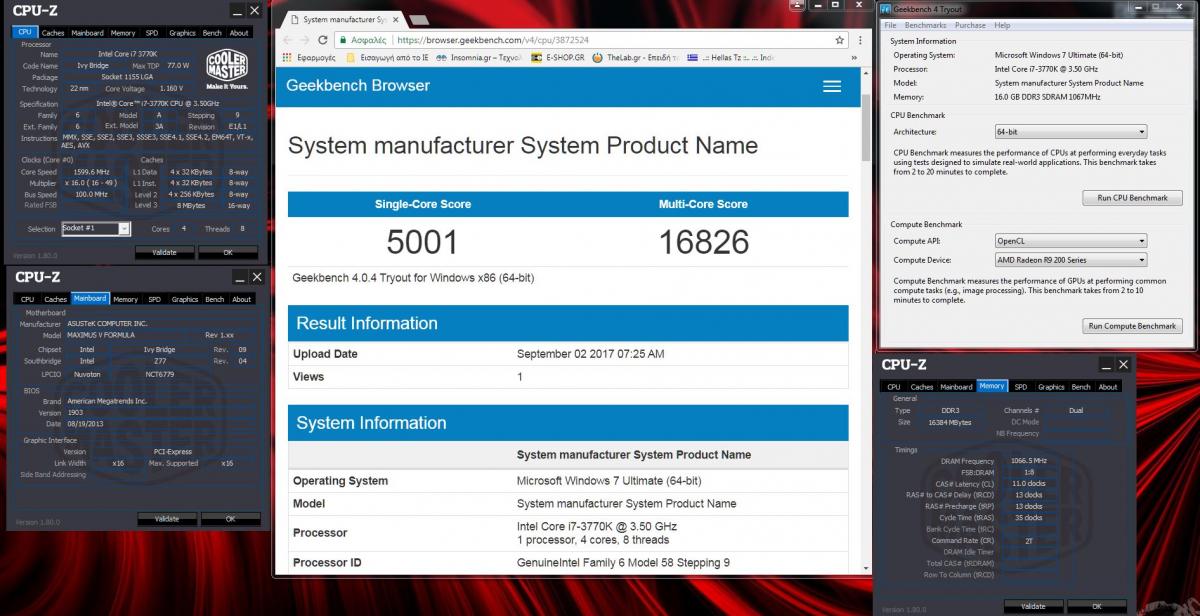Image resolution: width=1200 pixels, height=616 pixels.
Task: Open the E-SHOP.GR bookmark
Action: point(558,58)
